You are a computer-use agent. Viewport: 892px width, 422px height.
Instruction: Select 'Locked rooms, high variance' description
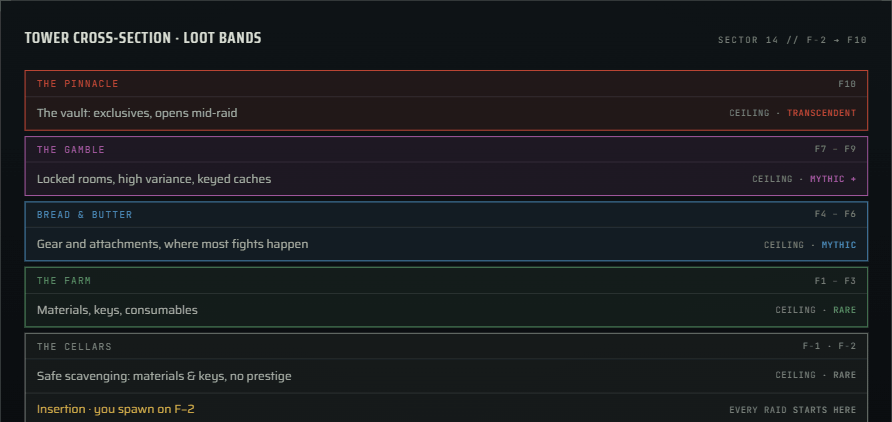154,179
